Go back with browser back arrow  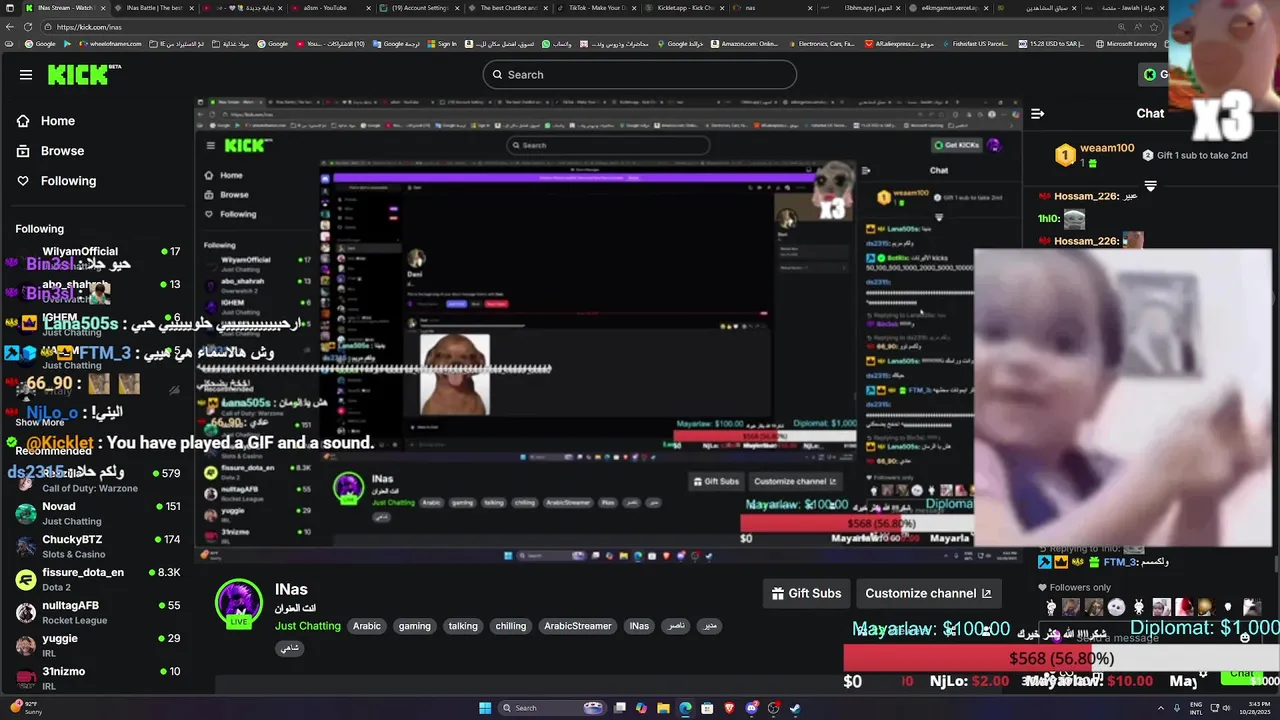point(8,27)
